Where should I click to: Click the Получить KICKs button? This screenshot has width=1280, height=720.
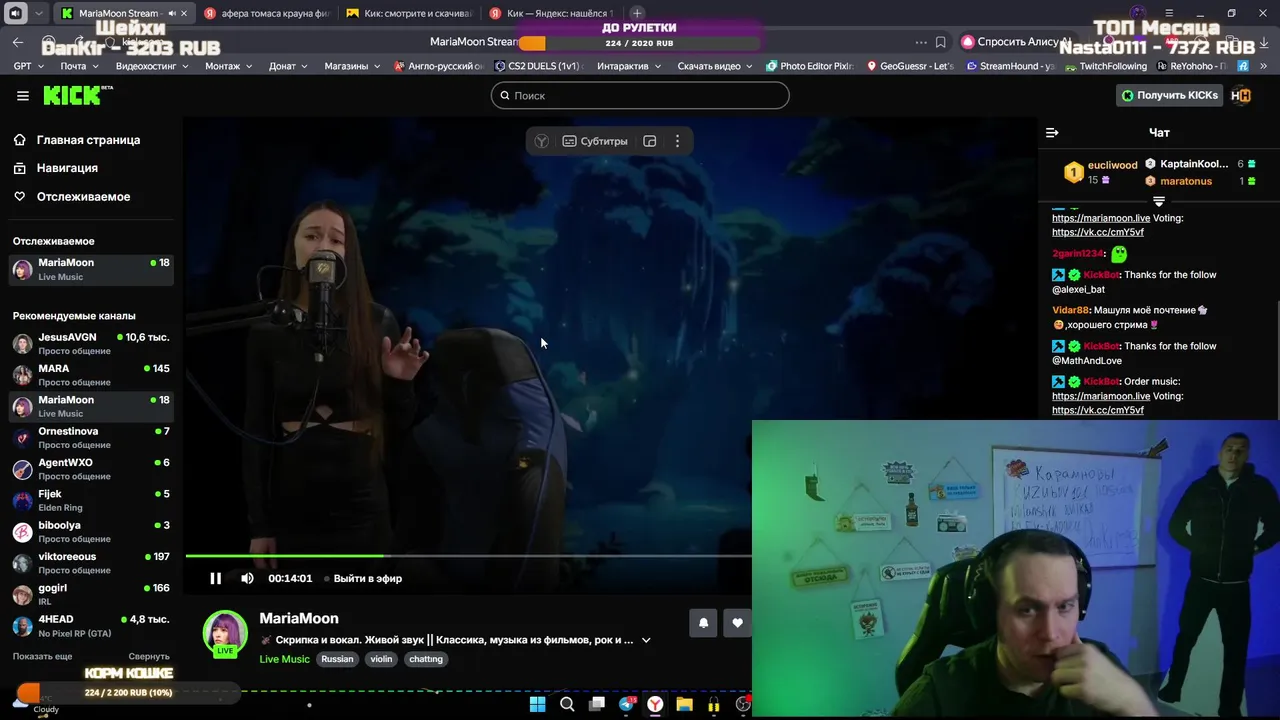click(x=1169, y=95)
